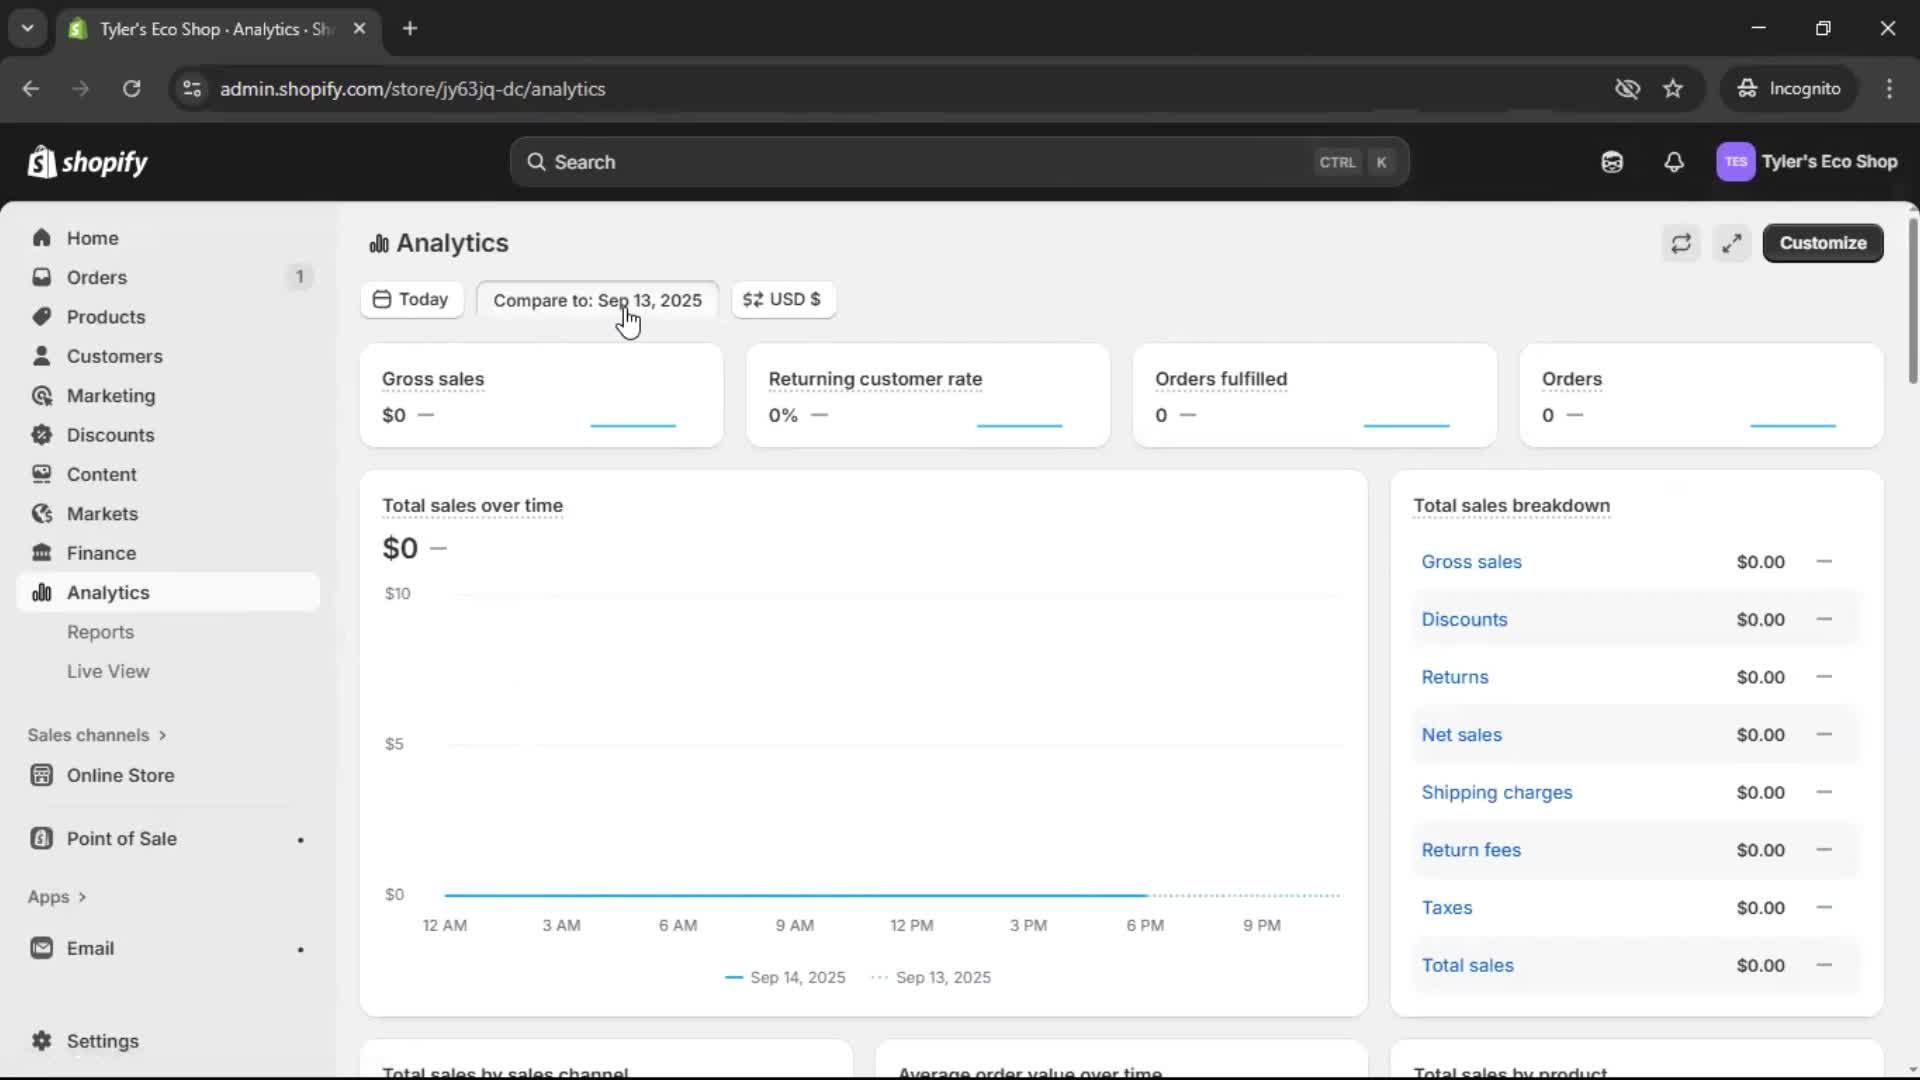Open the Orders section in the sidebar
The width and height of the screenshot is (1920, 1080).
pyautogui.click(x=95, y=277)
